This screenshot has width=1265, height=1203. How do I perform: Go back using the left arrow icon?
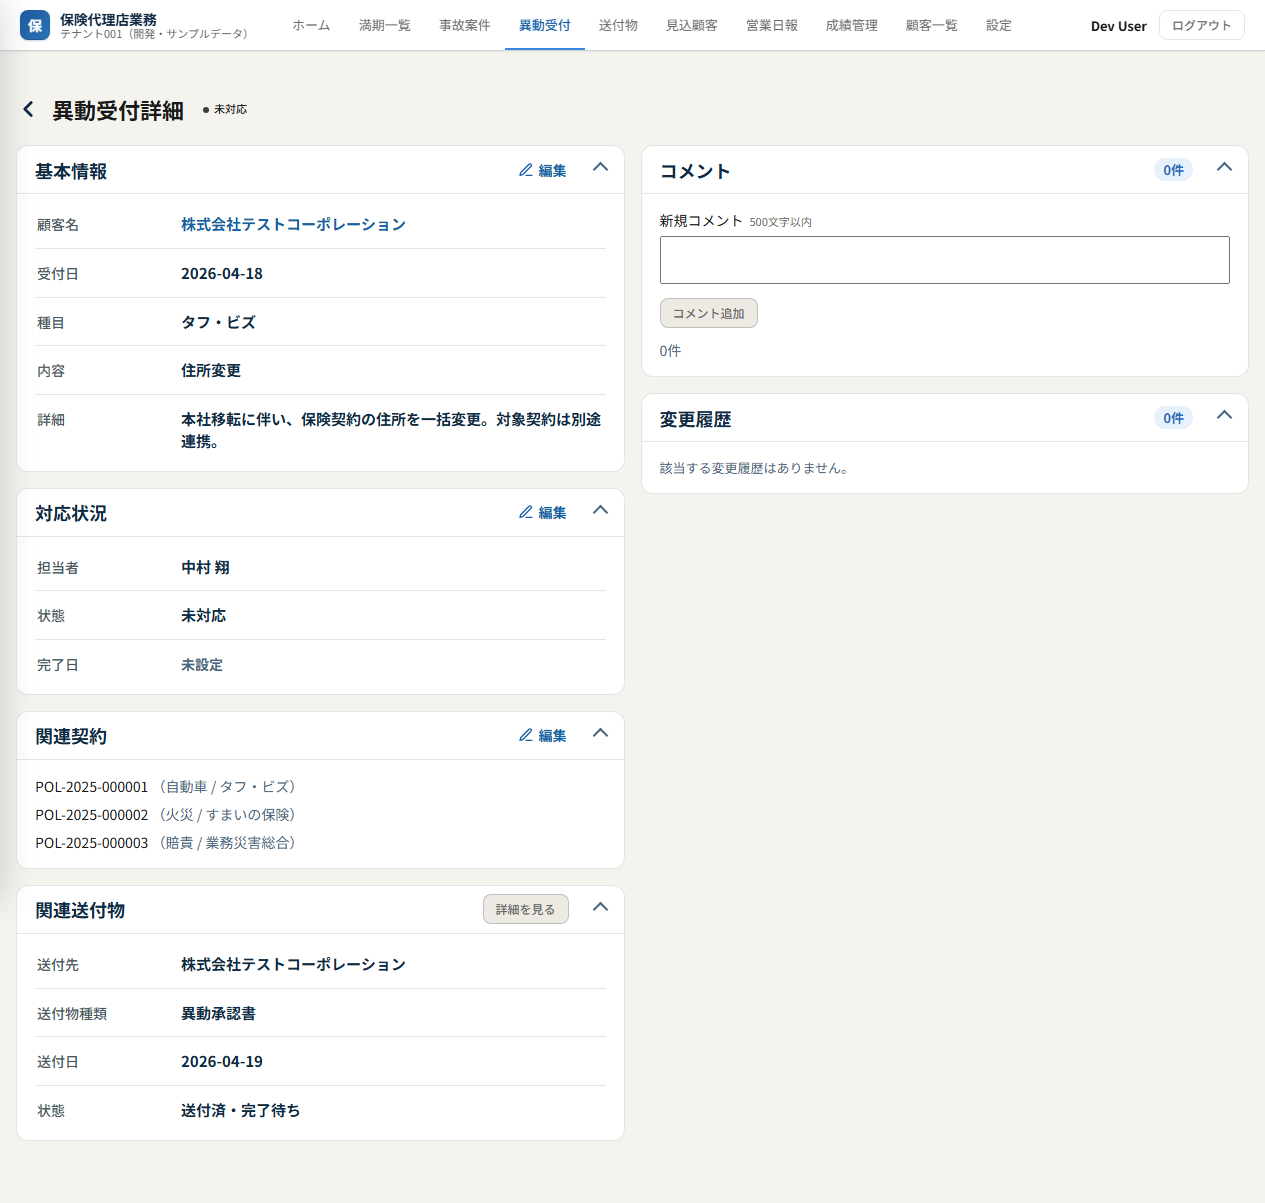pyautogui.click(x=28, y=109)
